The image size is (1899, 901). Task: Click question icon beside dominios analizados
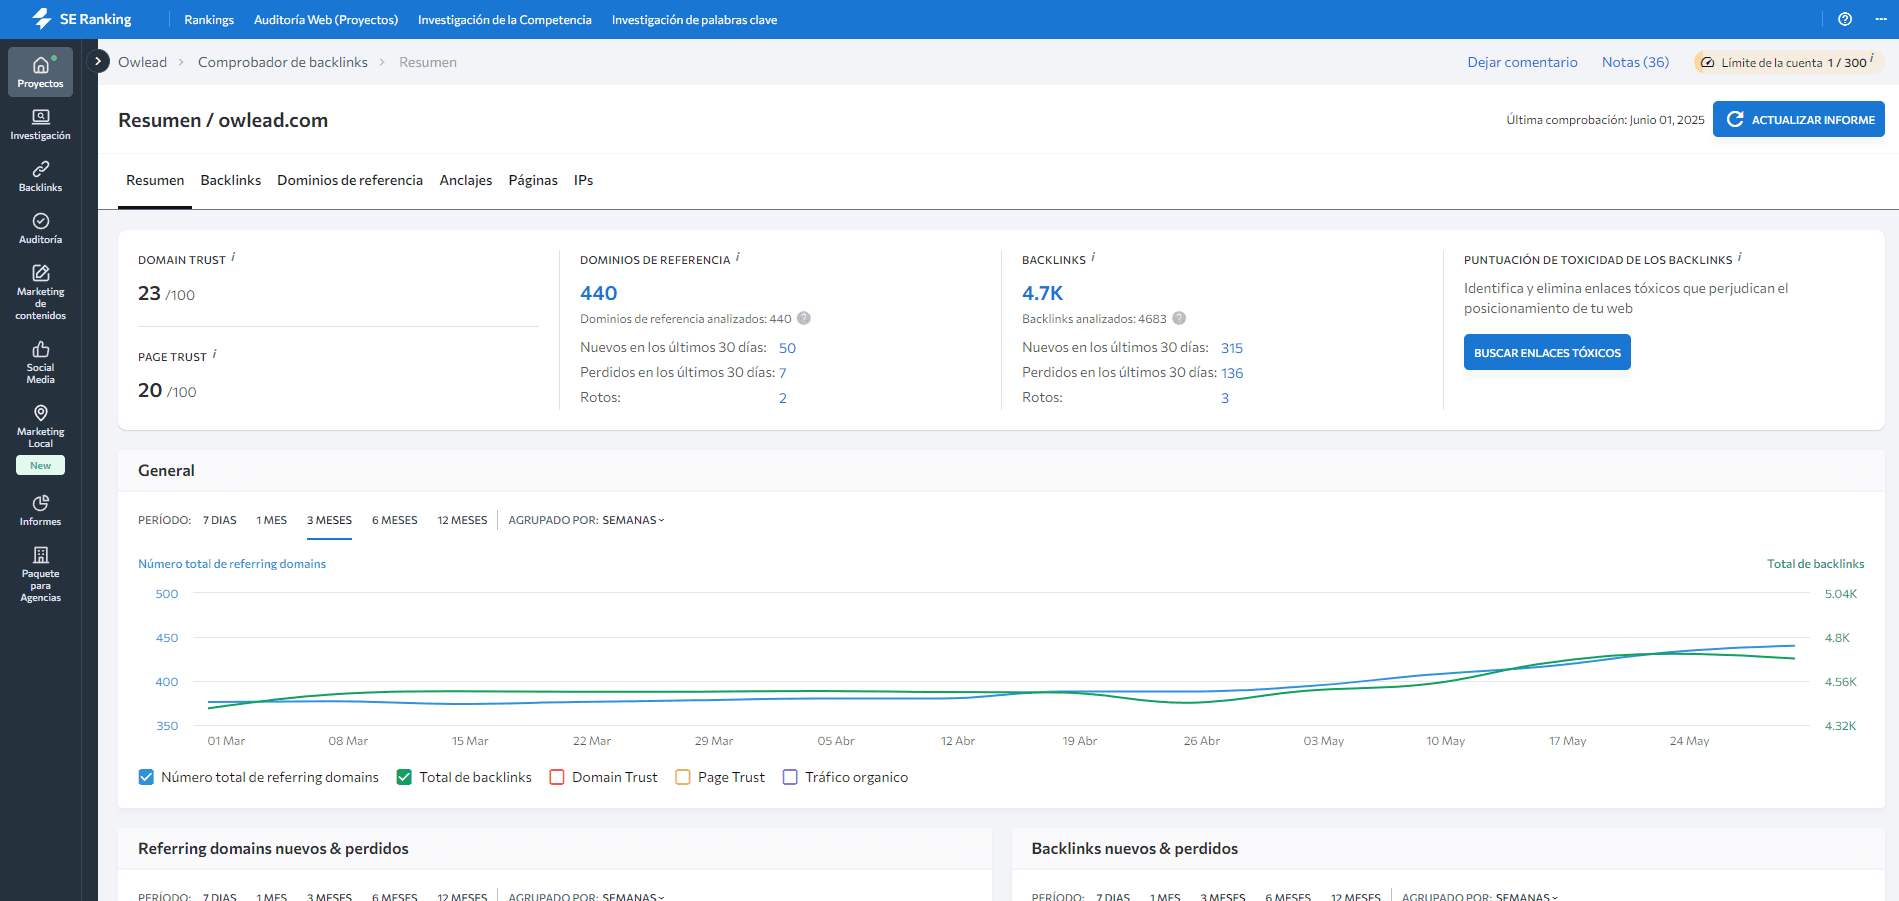click(x=804, y=318)
